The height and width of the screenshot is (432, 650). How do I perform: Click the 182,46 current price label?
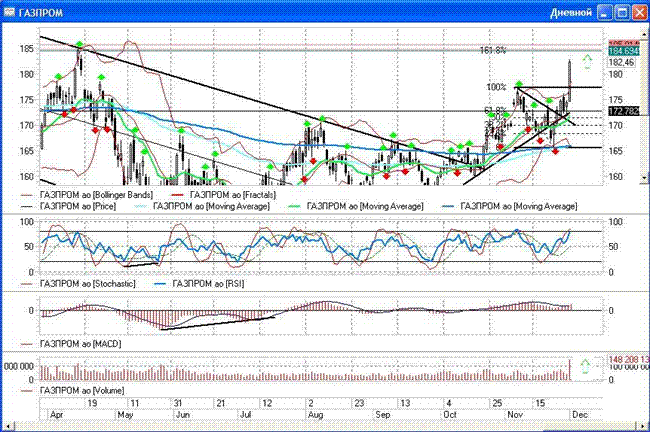click(x=621, y=62)
